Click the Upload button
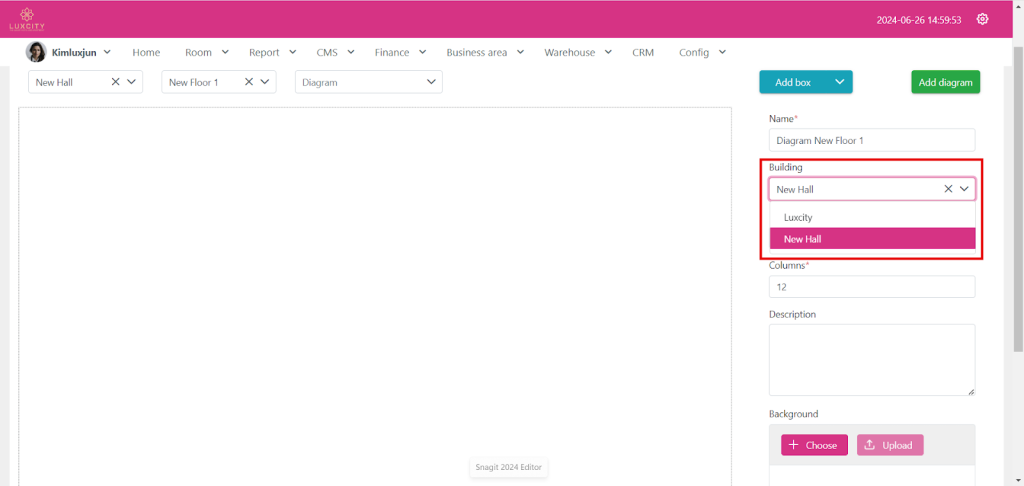1024x486 pixels. [890, 445]
